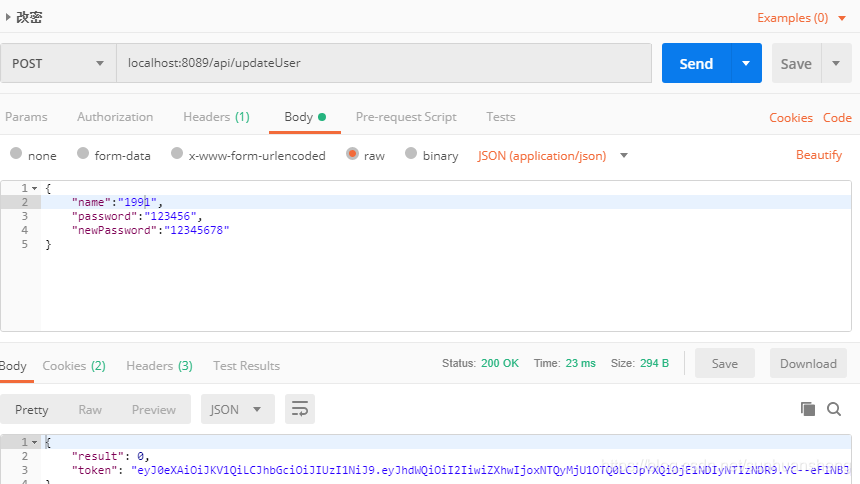The height and width of the screenshot is (484, 860).
Task: Switch to the Params tab
Action: (26, 117)
